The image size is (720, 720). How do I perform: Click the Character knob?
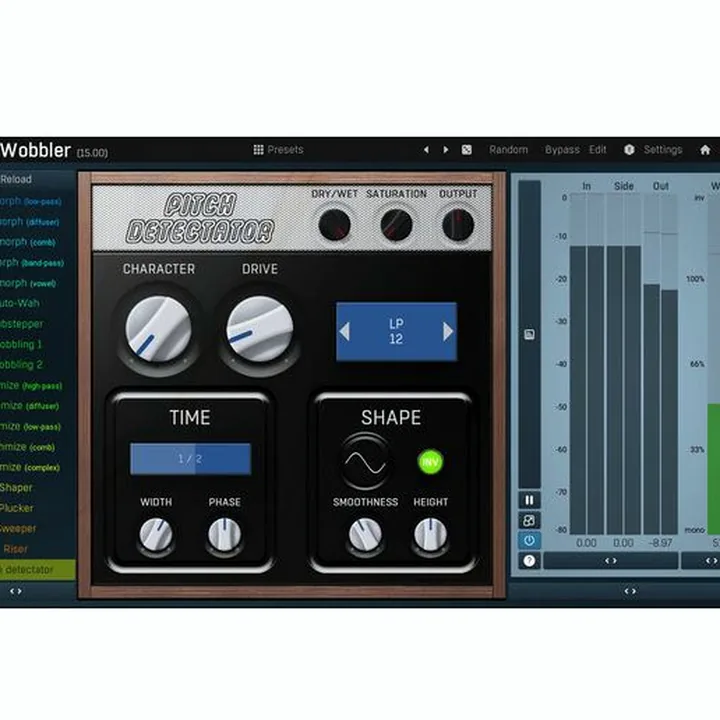pos(158,329)
